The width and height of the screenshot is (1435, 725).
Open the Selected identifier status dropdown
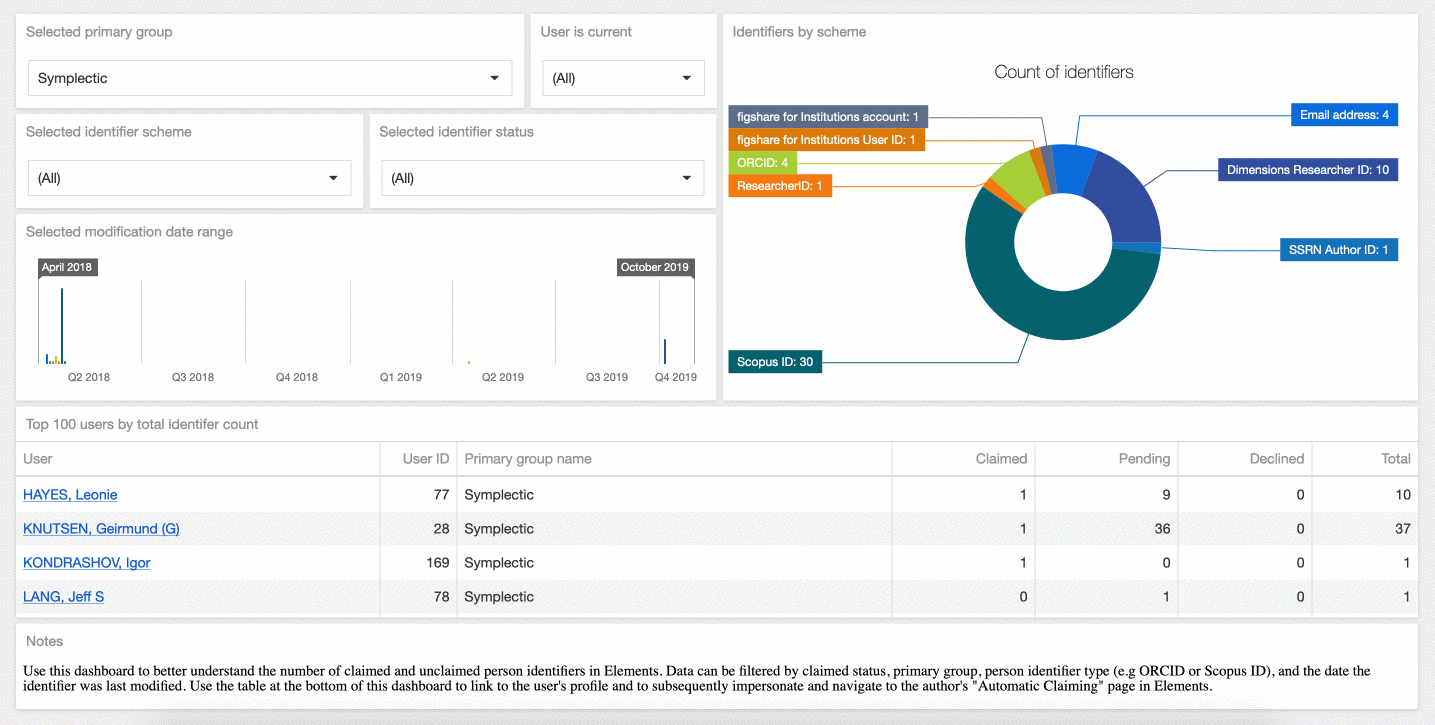pos(543,178)
